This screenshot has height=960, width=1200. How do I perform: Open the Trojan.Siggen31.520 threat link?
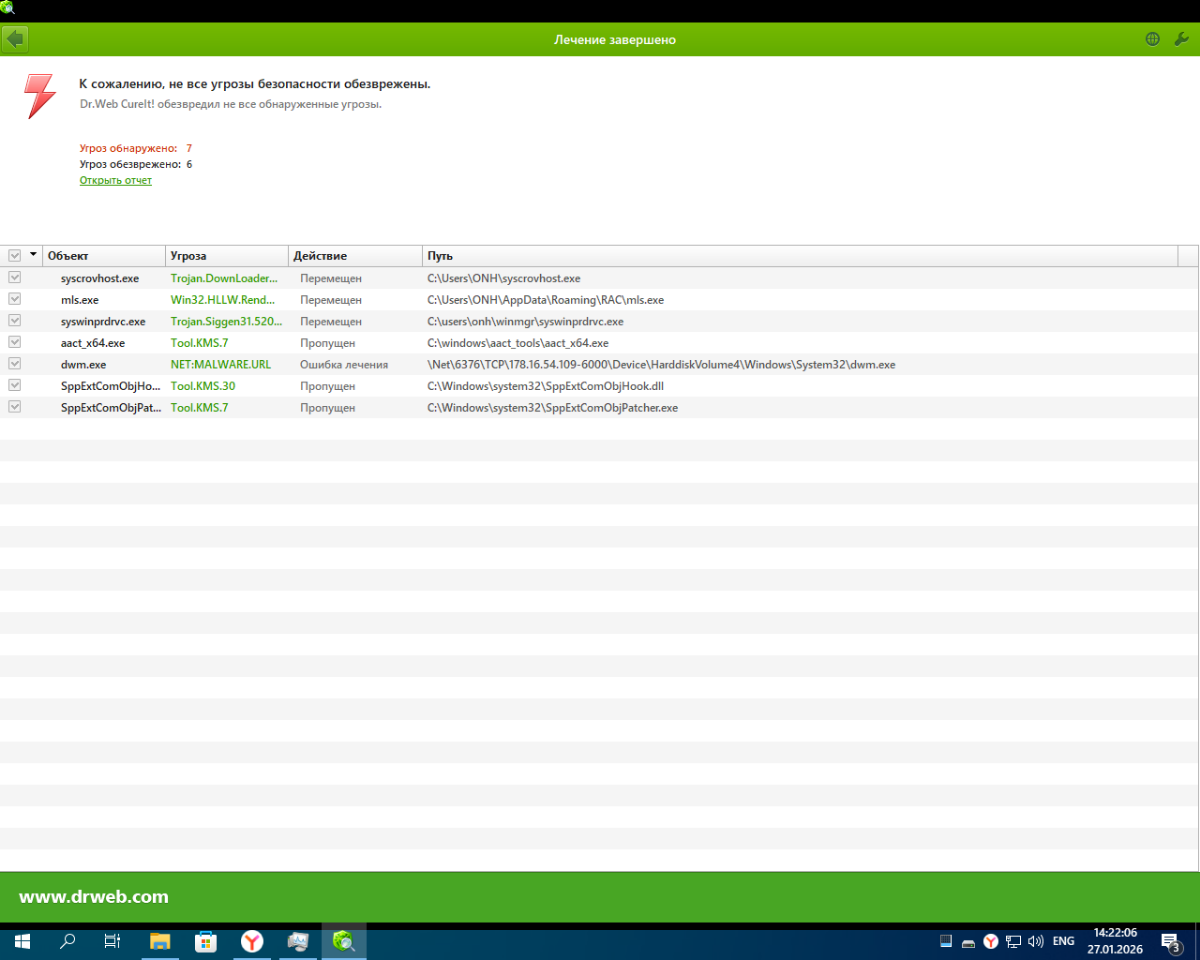[x=226, y=322]
